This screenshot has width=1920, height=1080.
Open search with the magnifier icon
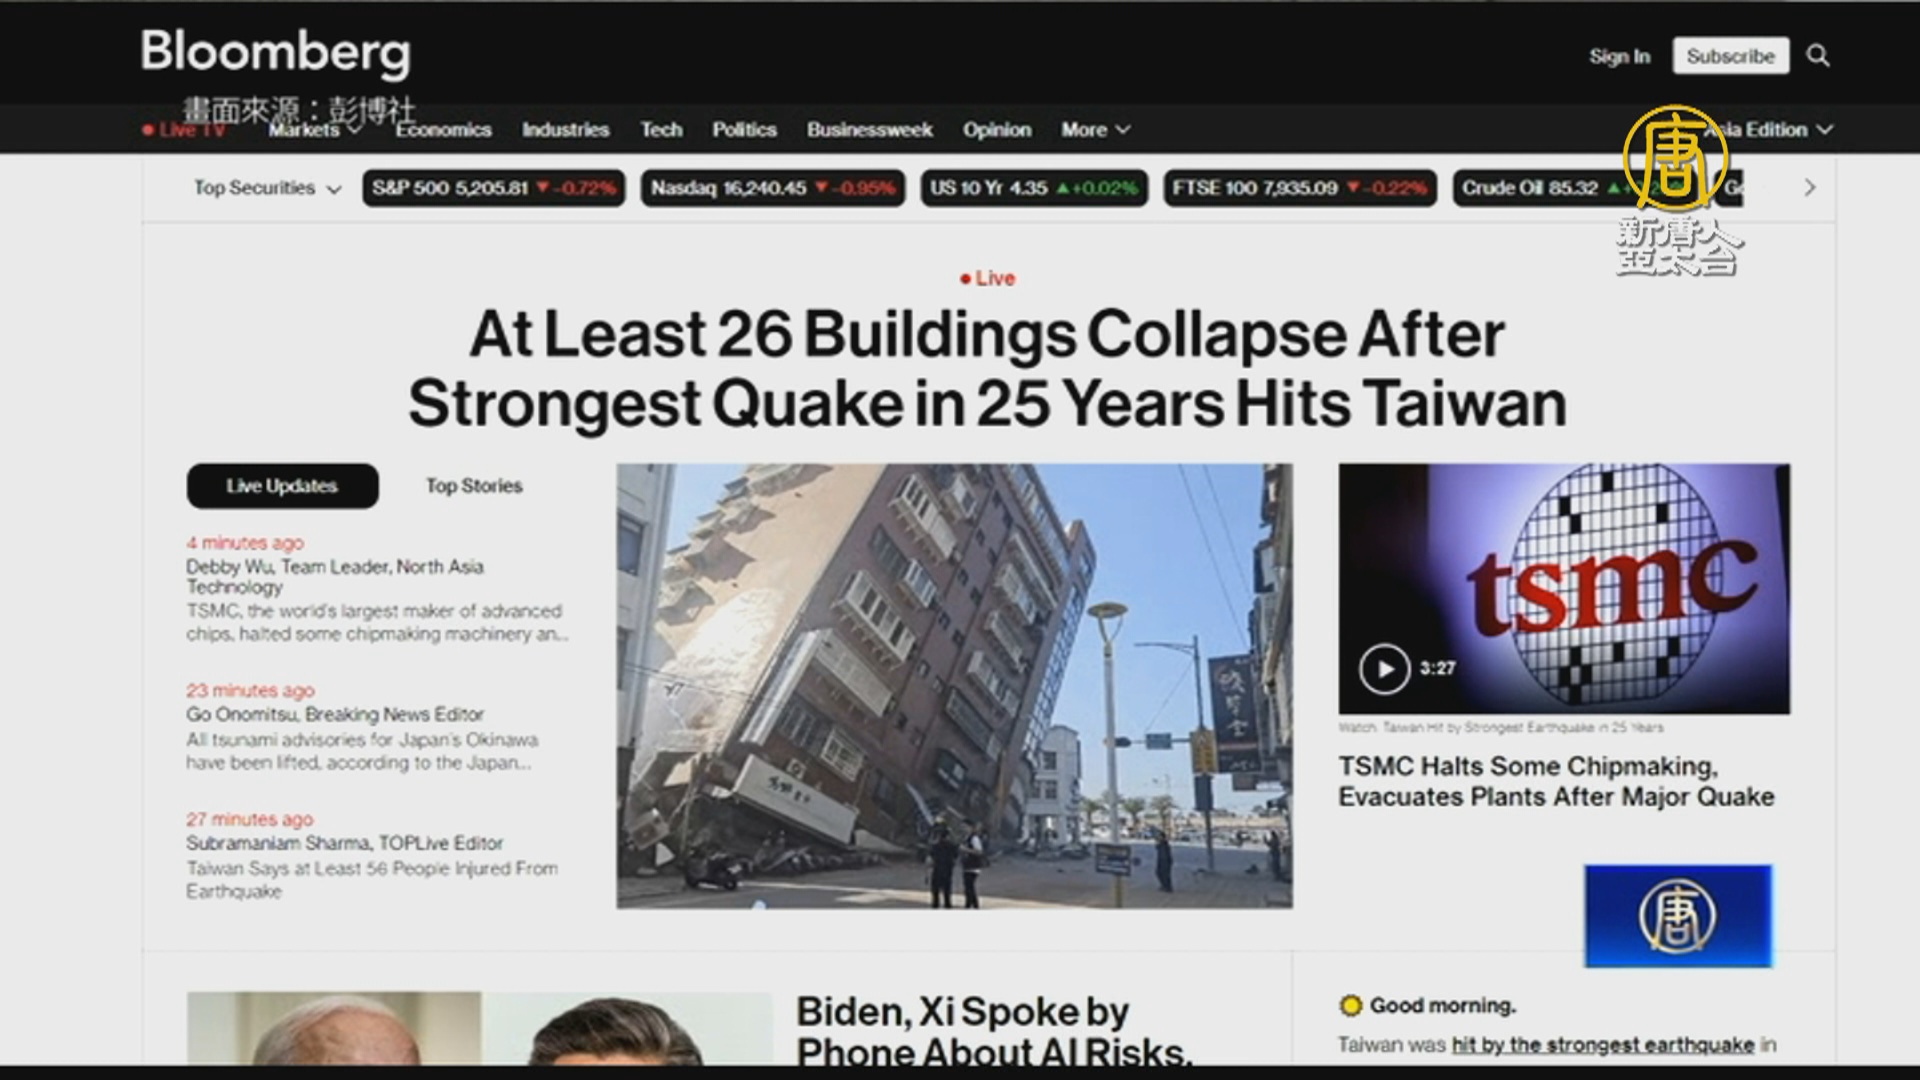[x=1818, y=56]
